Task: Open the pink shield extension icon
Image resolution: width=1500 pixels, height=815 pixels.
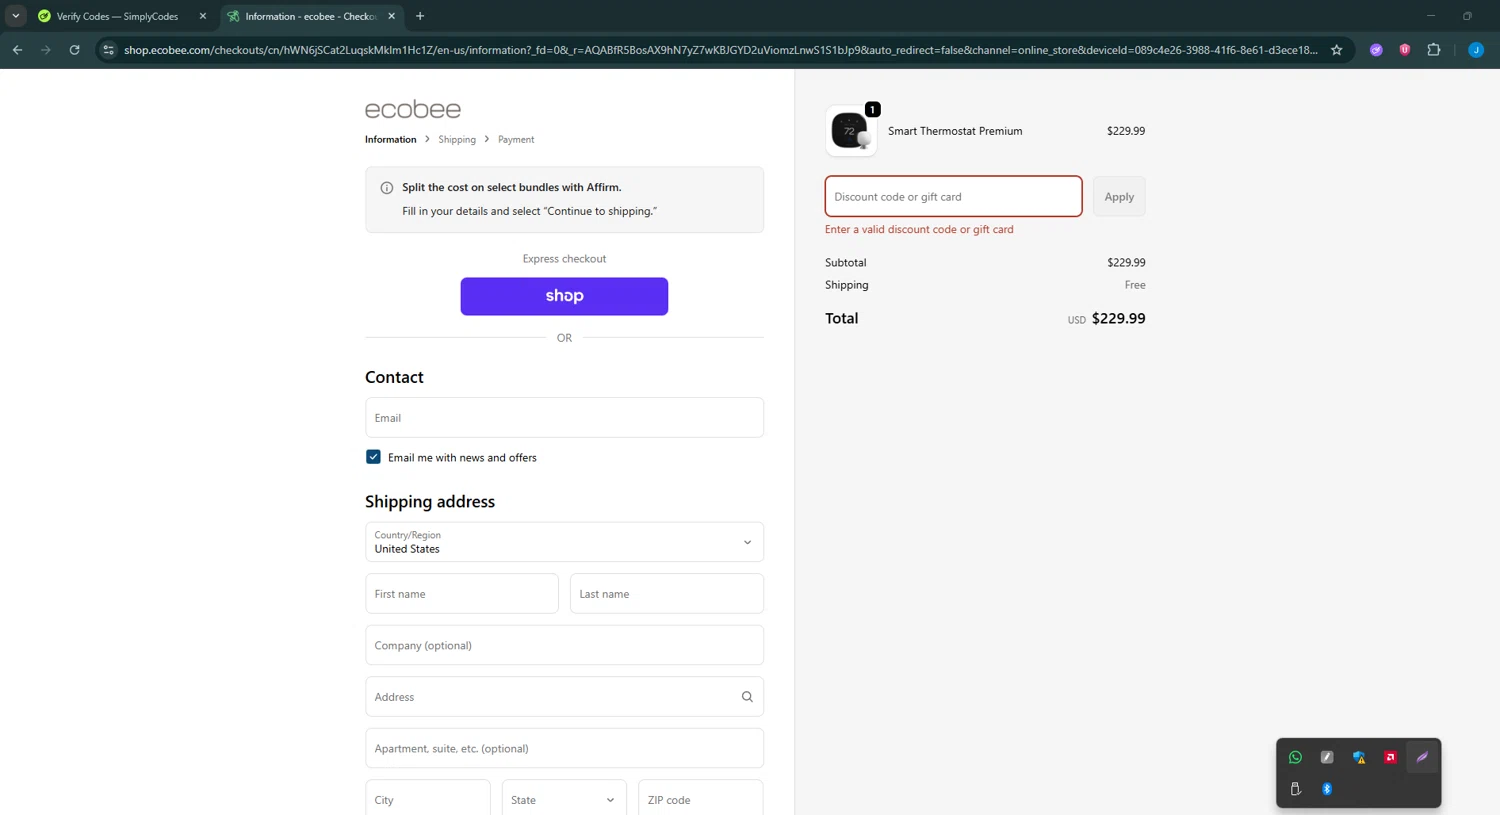Action: [1405, 50]
